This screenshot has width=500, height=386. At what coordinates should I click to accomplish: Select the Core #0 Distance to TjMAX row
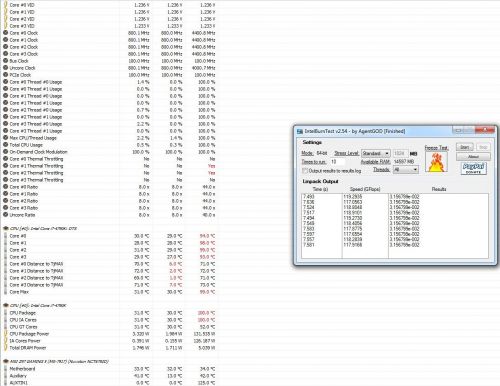pos(109,264)
